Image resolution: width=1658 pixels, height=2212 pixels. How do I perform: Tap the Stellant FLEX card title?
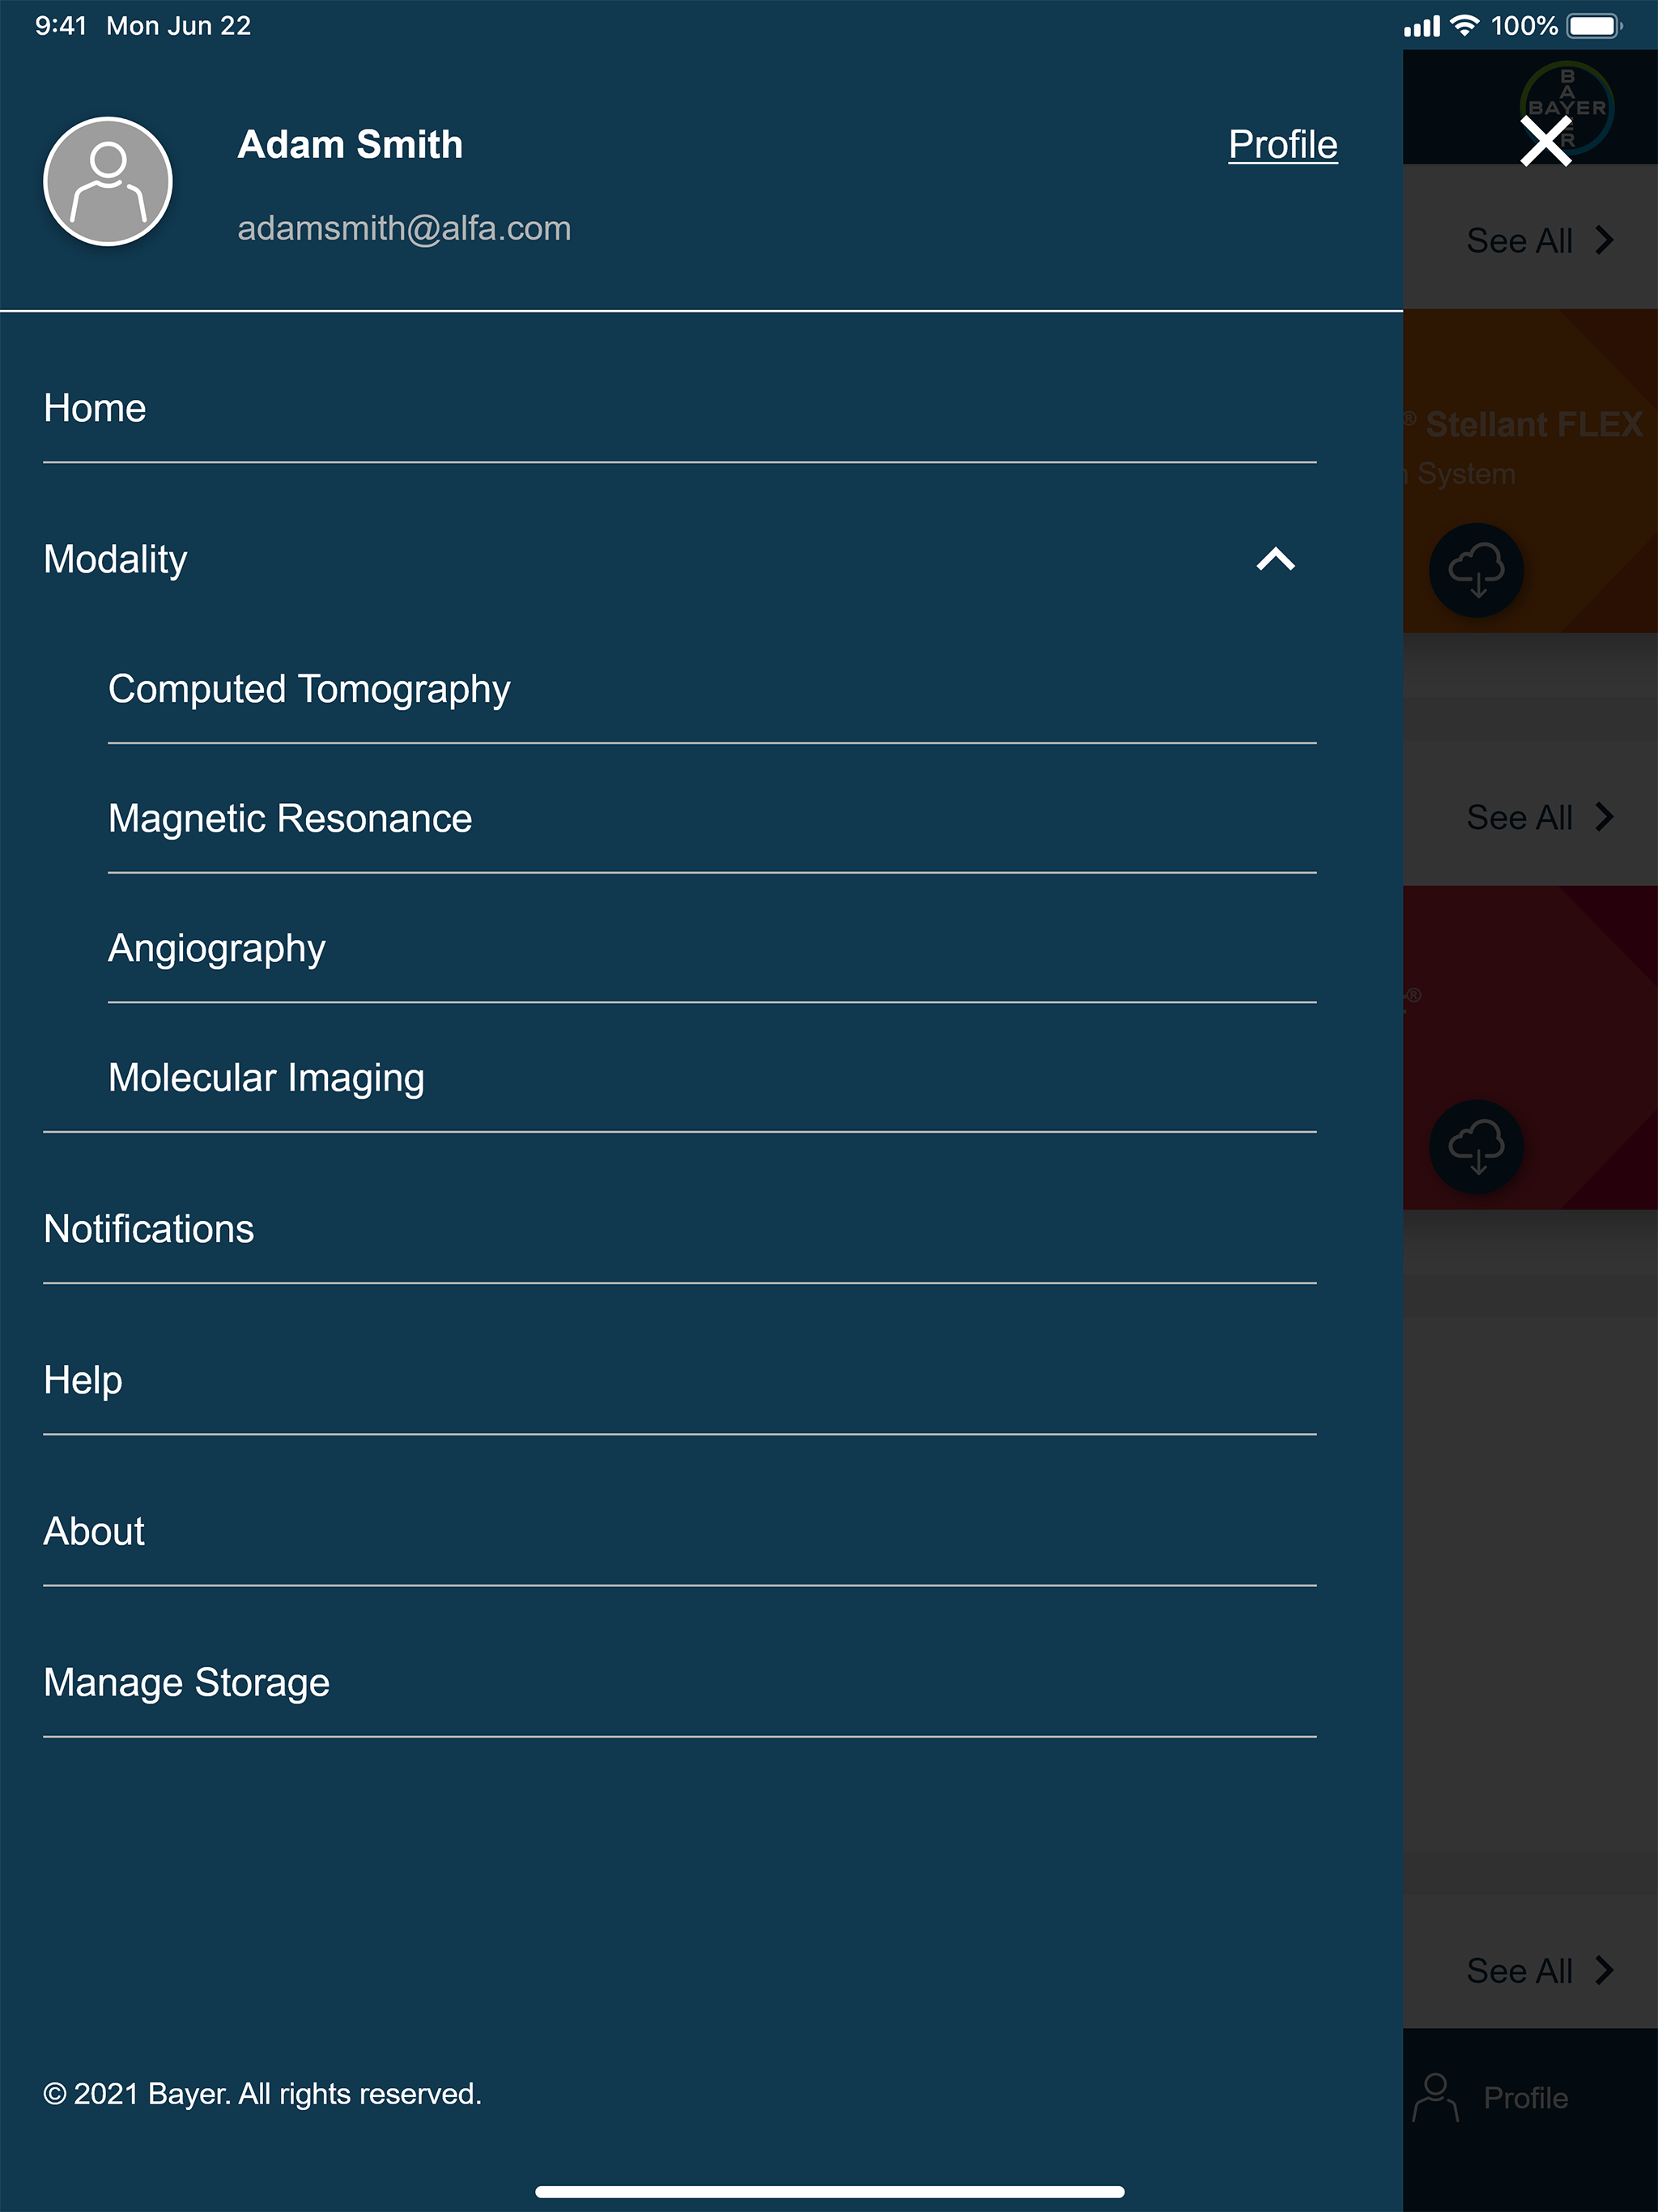[x=1534, y=424]
